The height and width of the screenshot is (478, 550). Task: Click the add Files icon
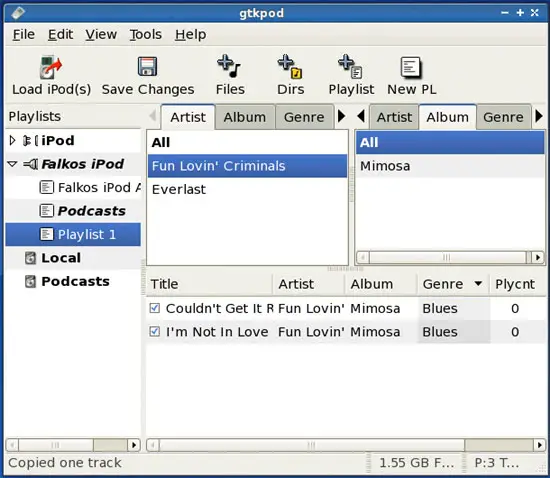(x=229, y=66)
